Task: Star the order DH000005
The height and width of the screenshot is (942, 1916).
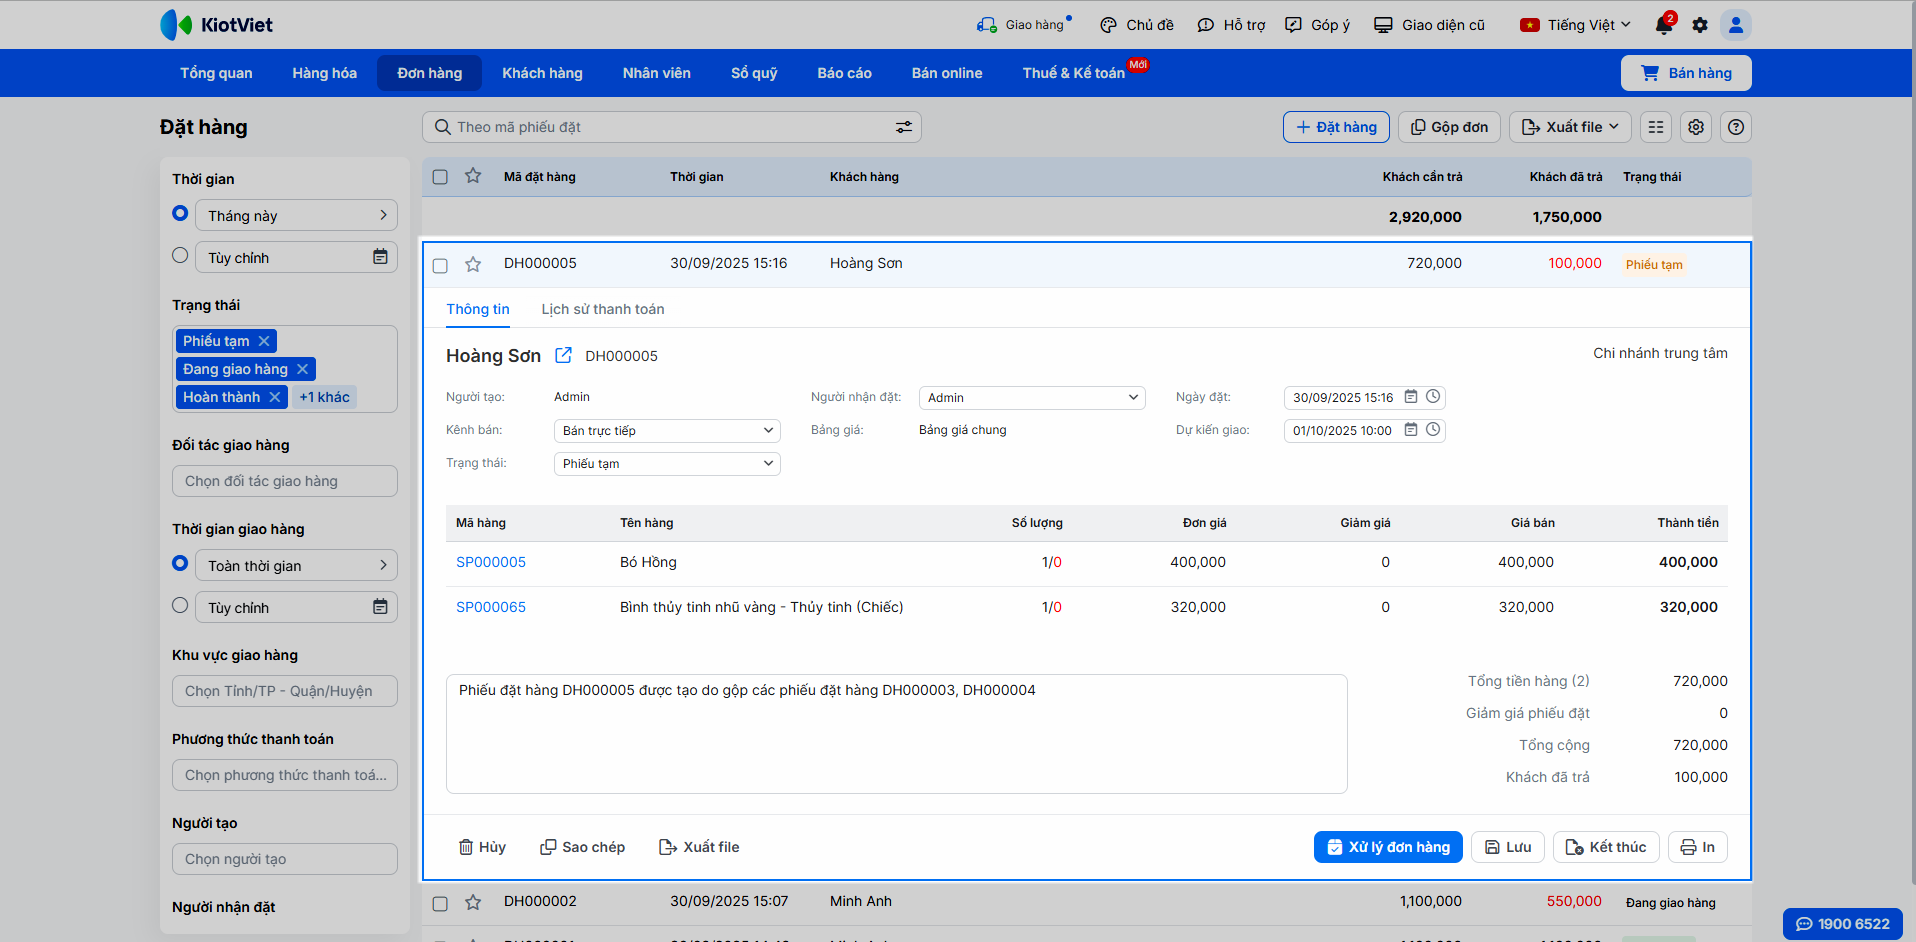Action: 473,264
